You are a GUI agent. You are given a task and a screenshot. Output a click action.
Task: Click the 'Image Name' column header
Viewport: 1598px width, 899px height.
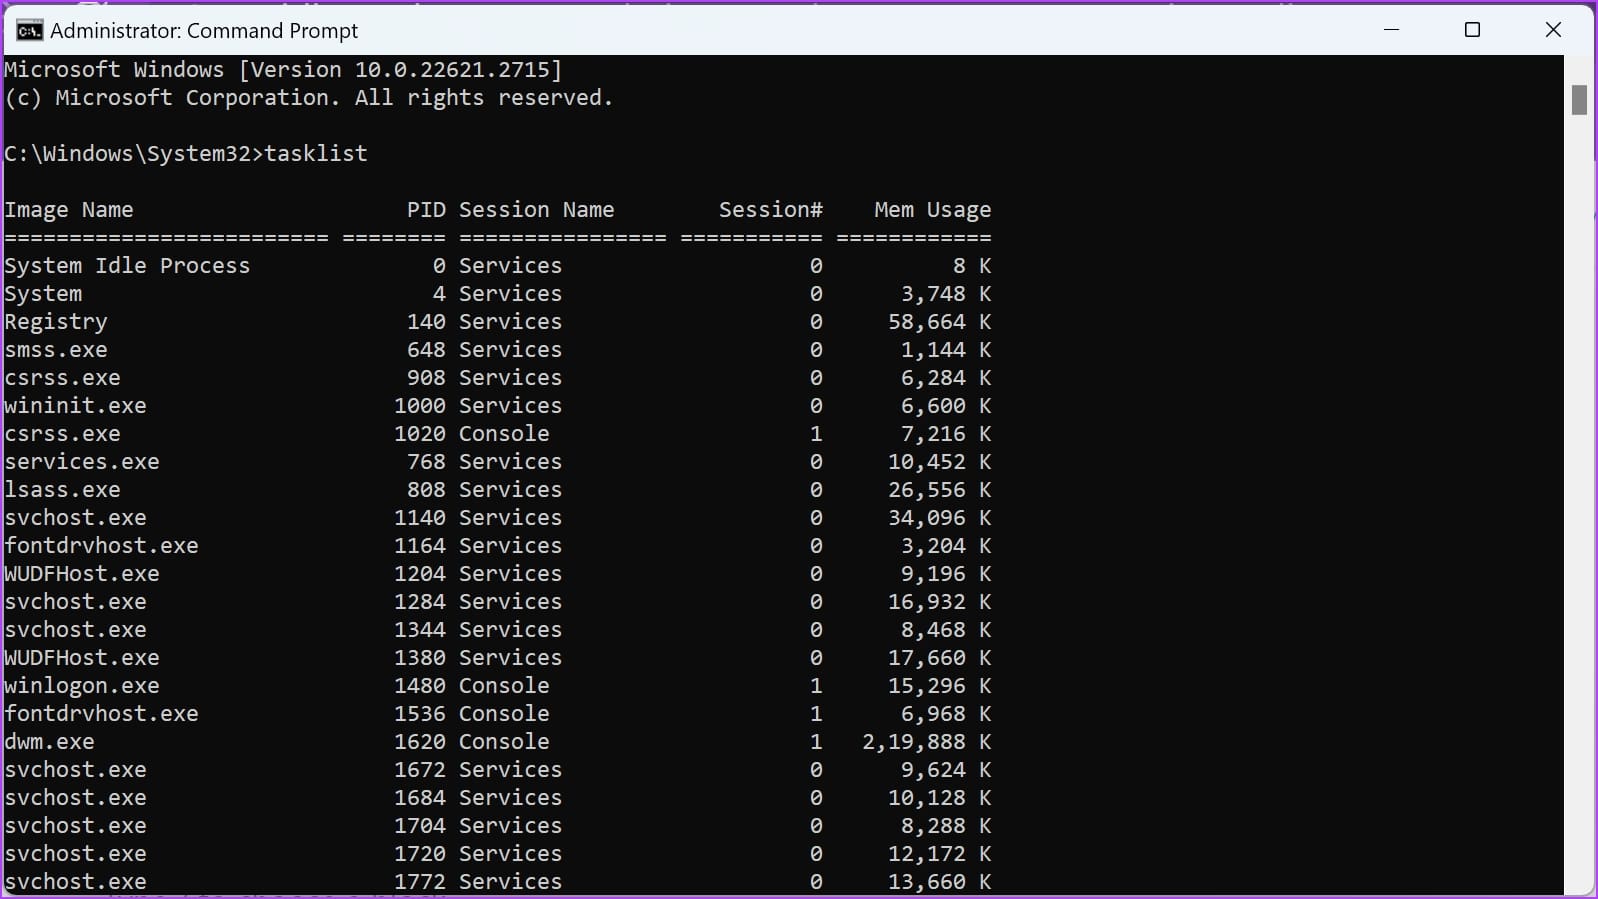click(x=69, y=210)
